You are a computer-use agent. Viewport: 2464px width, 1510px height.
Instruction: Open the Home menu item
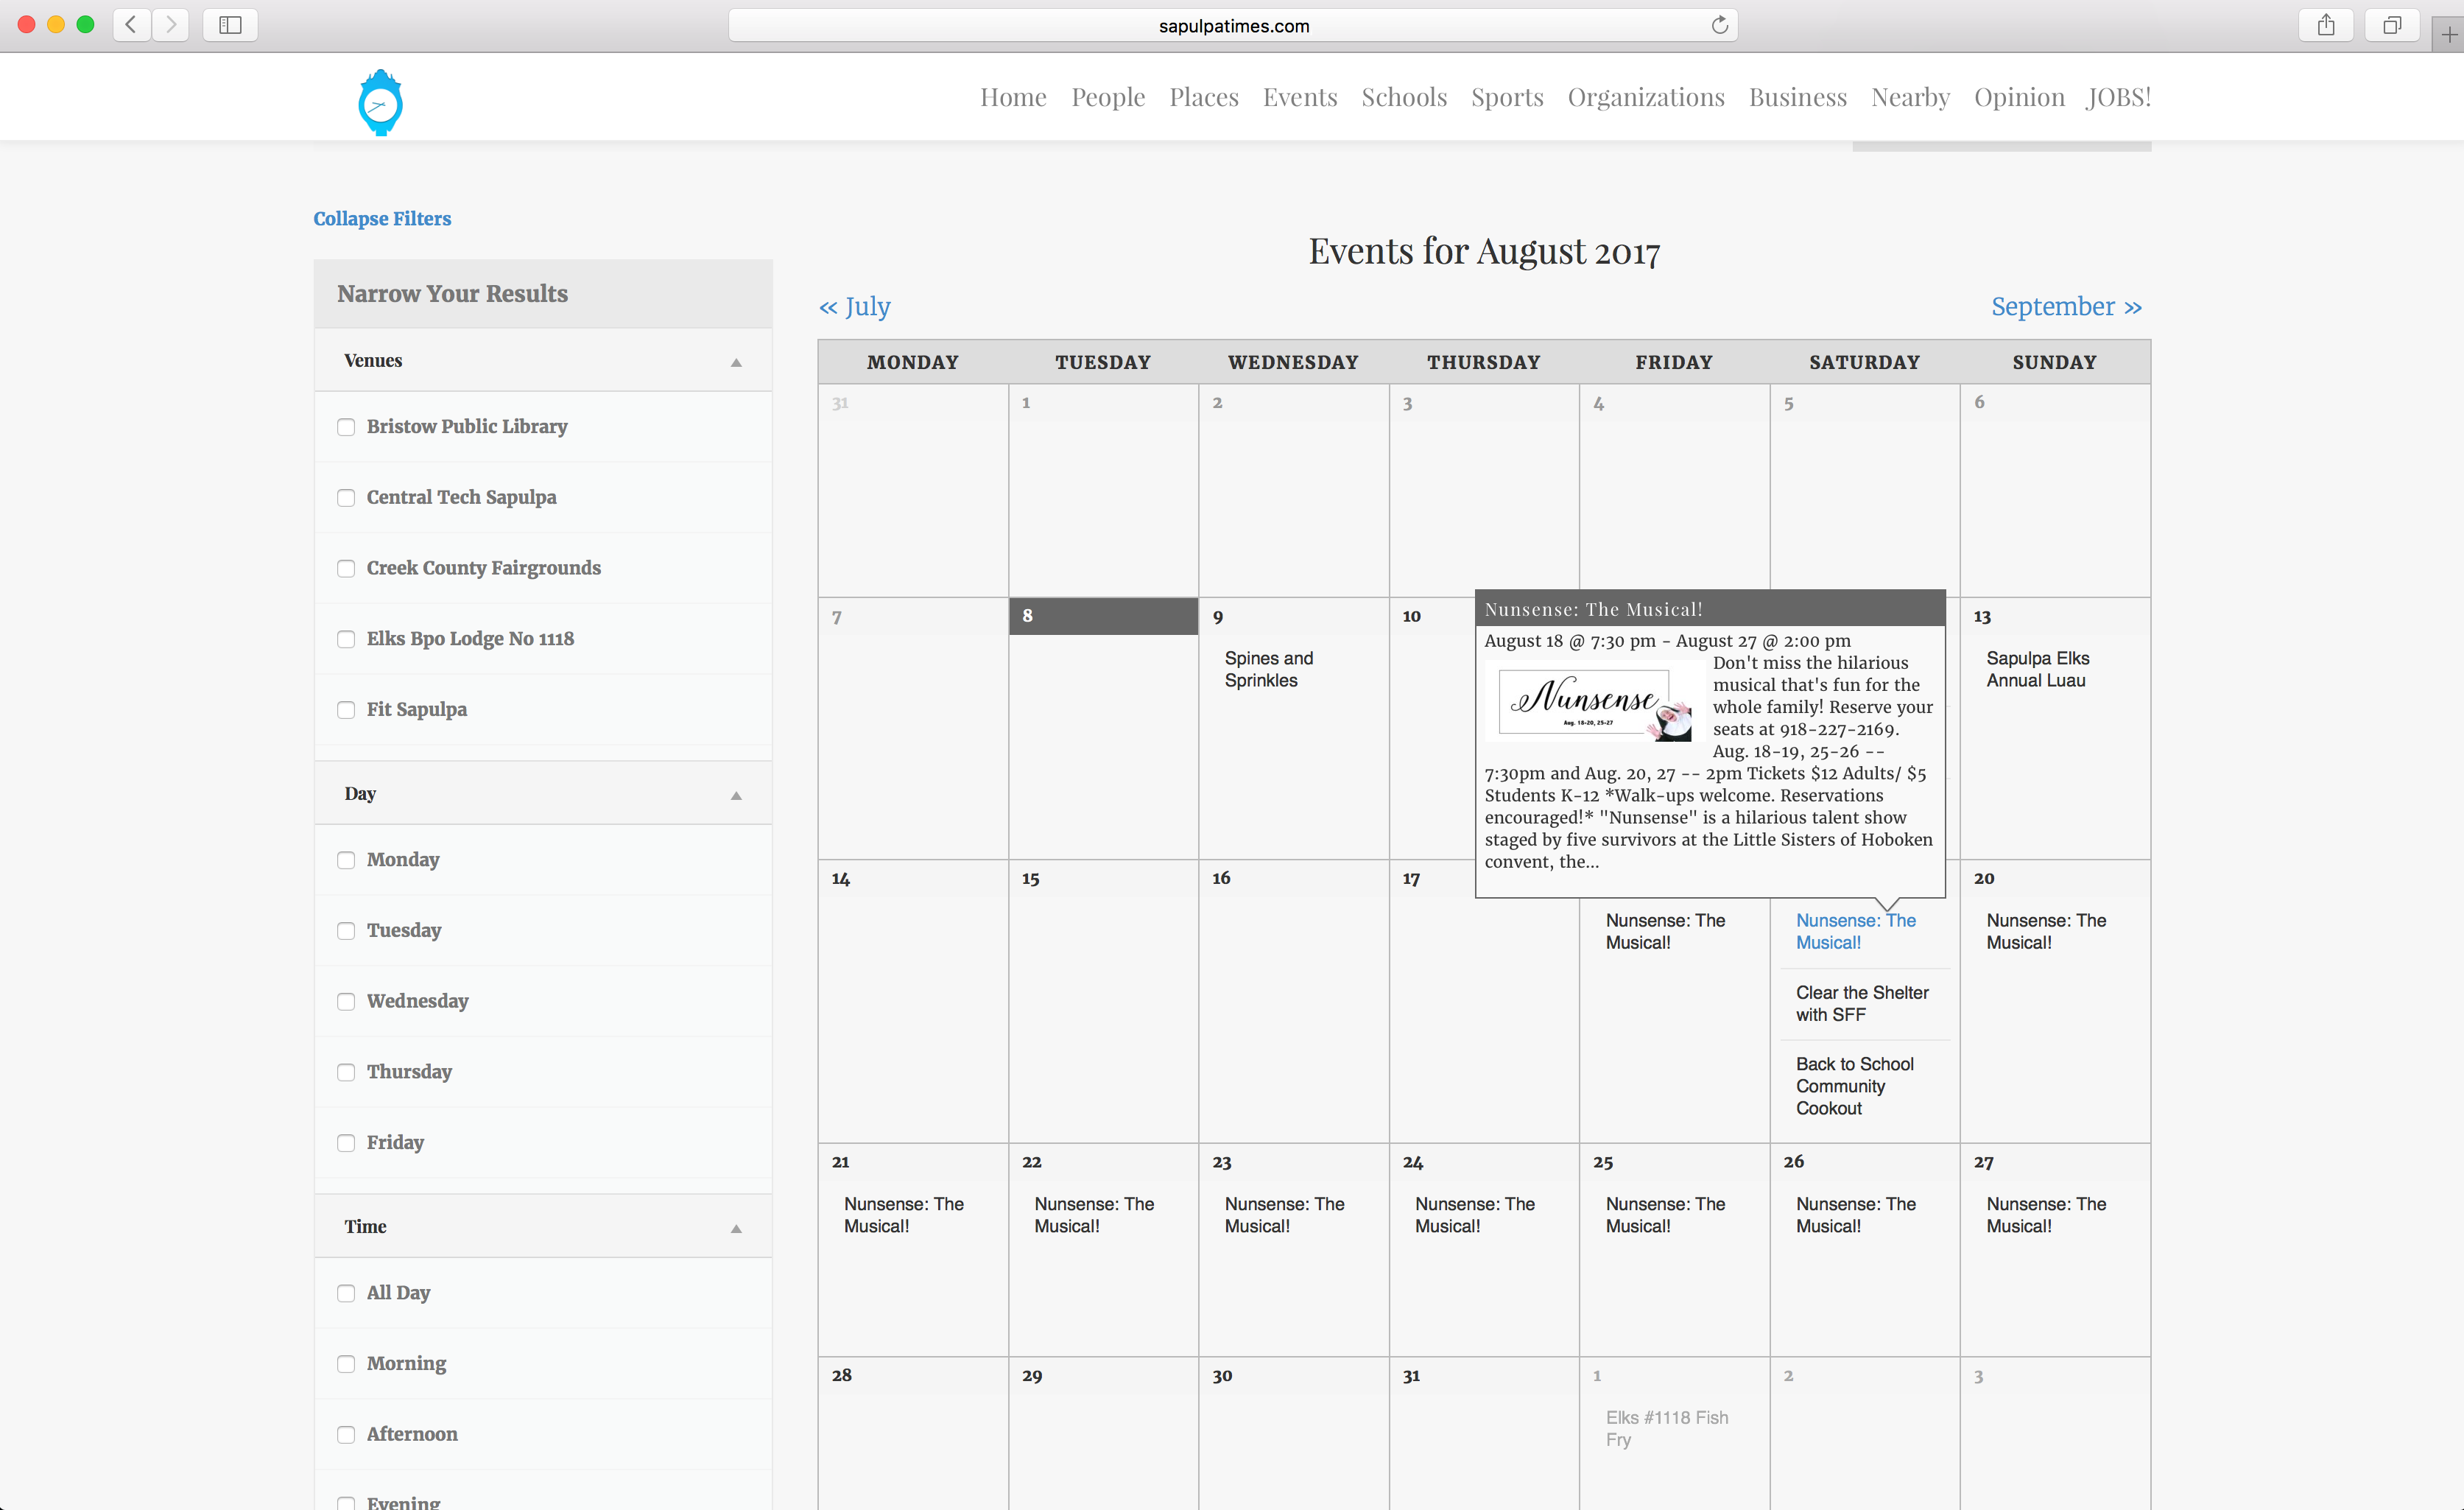(x=1013, y=97)
